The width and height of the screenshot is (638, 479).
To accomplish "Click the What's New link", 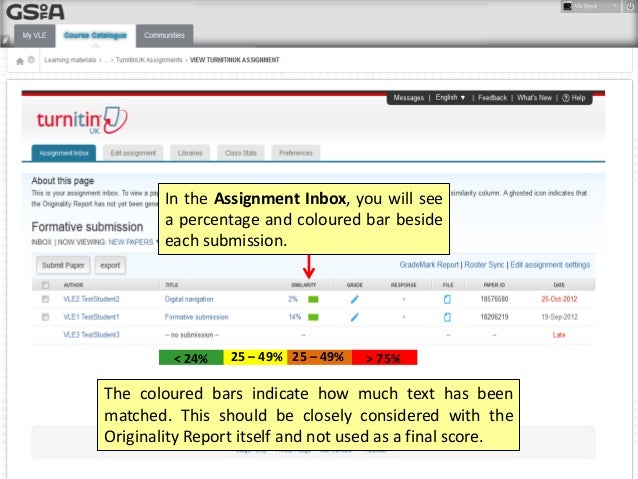I will pyautogui.click(x=534, y=98).
